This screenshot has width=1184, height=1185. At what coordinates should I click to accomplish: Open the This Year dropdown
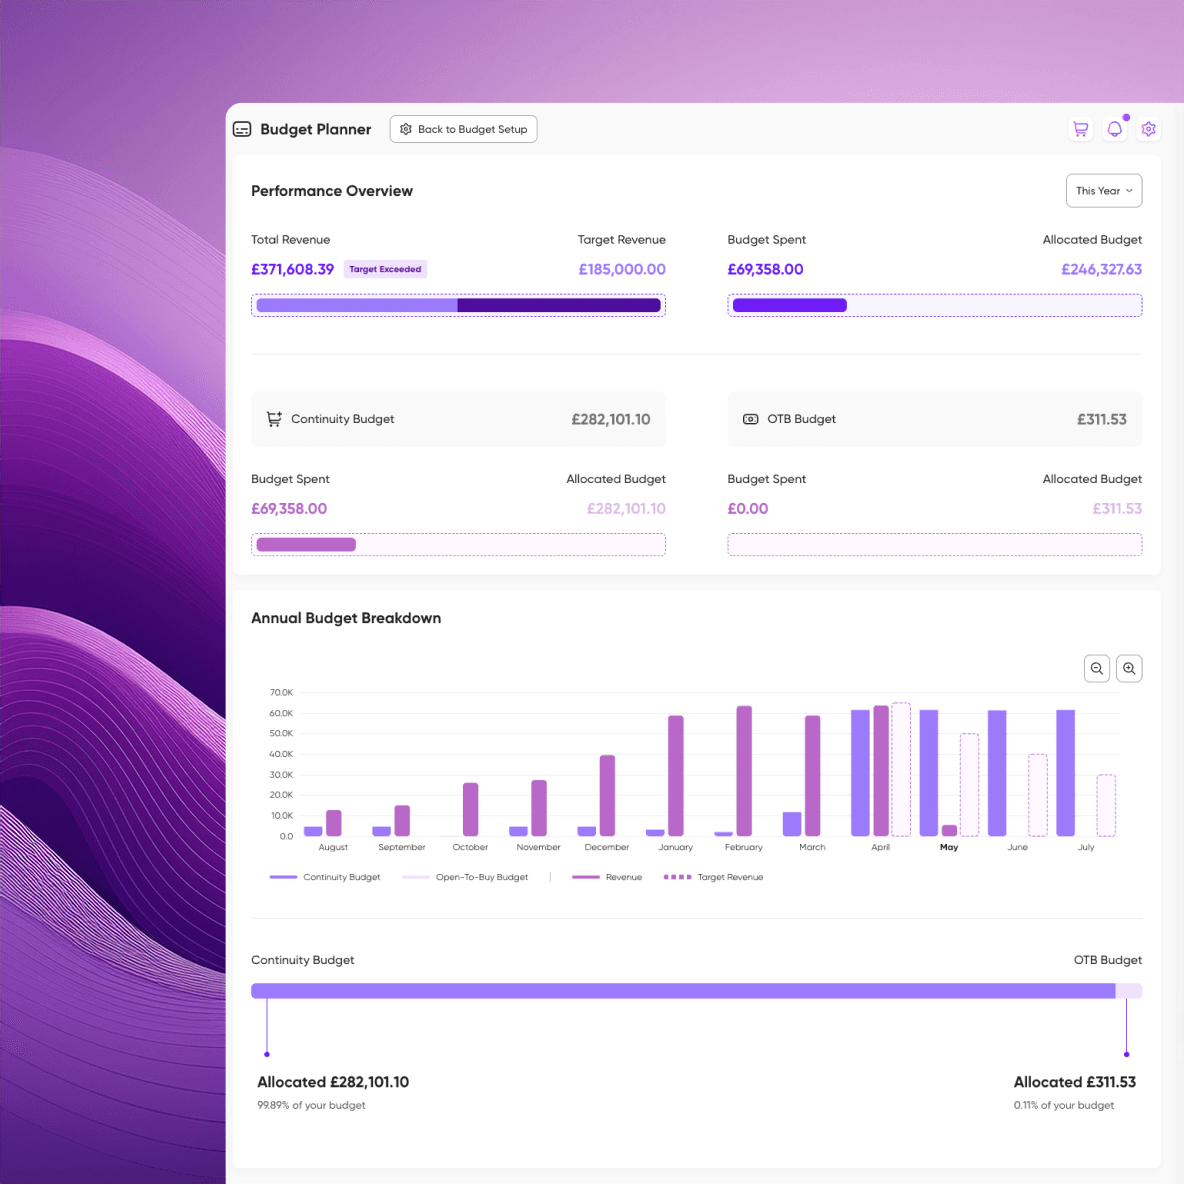click(x=1104, y=190)
